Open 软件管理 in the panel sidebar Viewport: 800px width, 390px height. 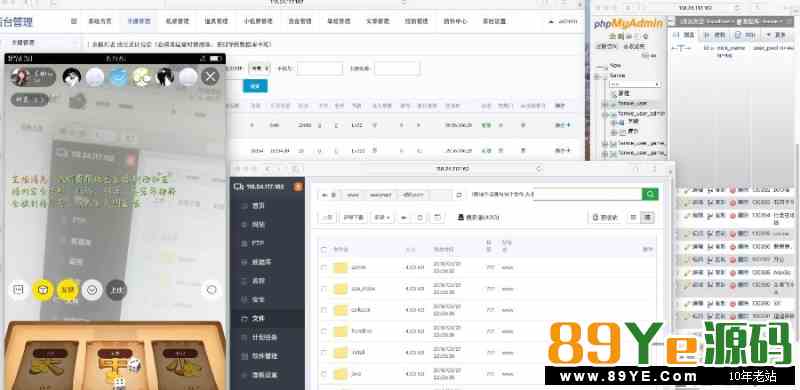point(264,356)
